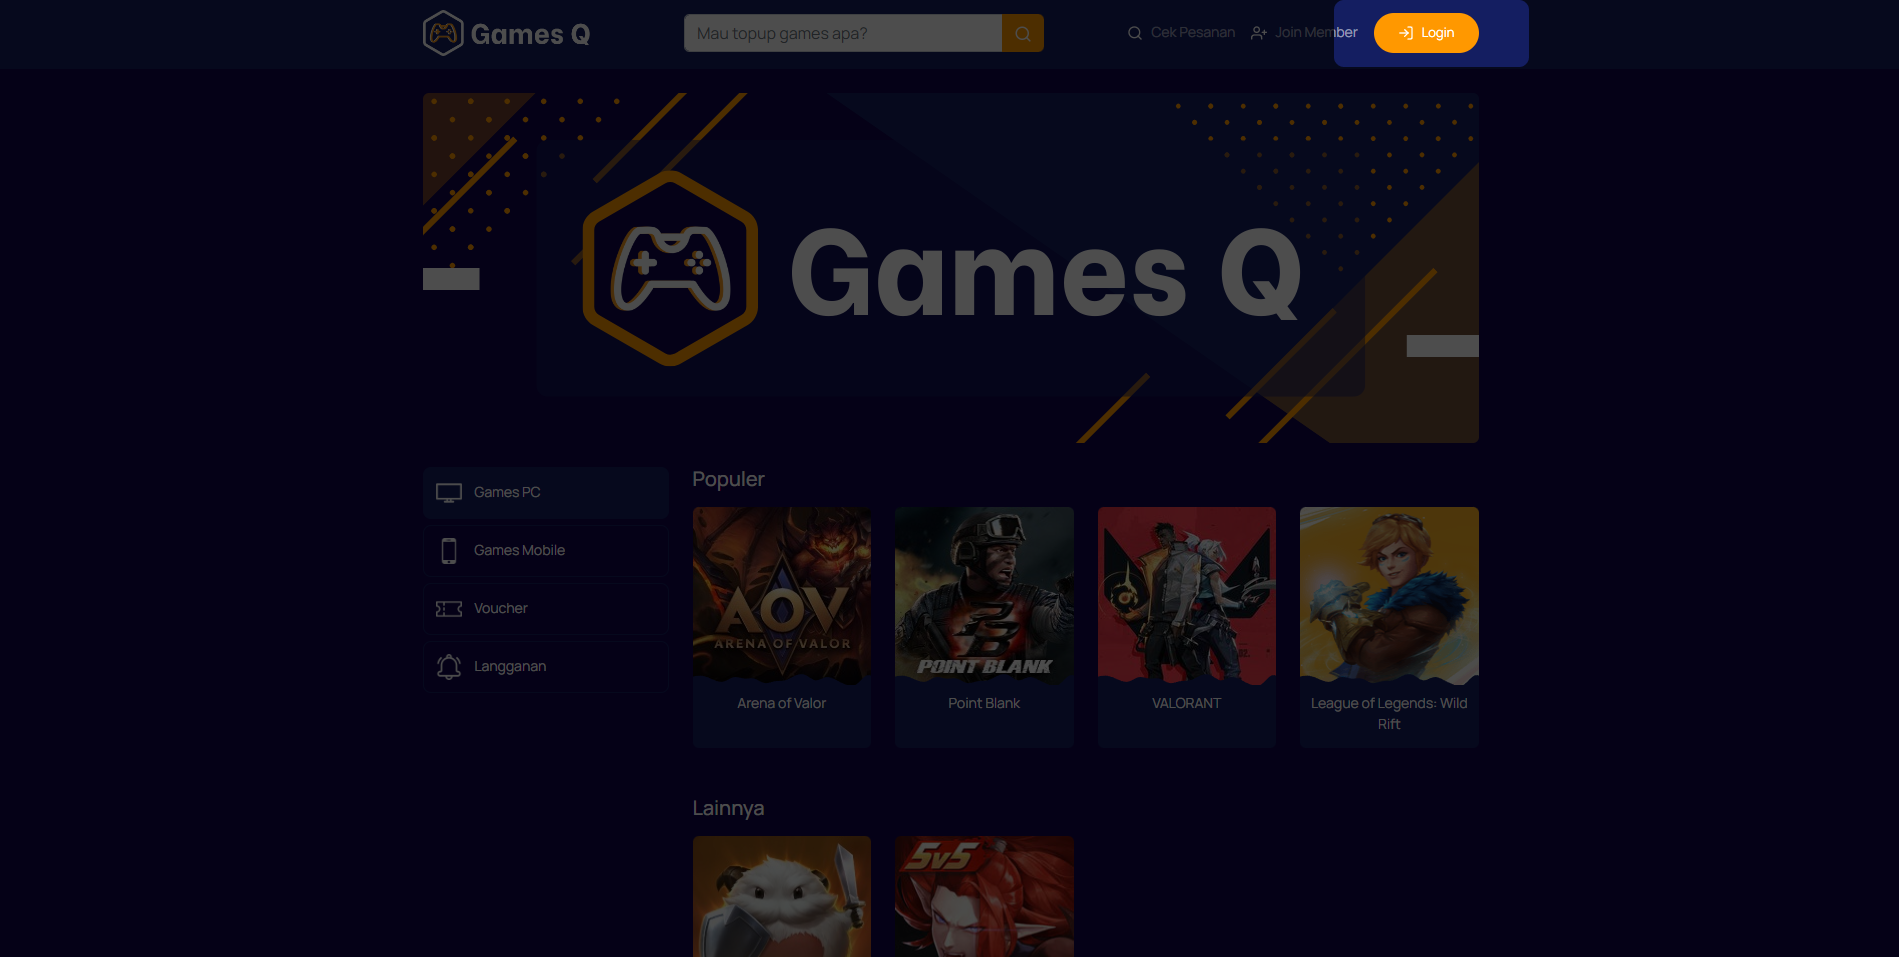
Task: Click the banner's right gray slide control
Action: tap(1442, 346)
